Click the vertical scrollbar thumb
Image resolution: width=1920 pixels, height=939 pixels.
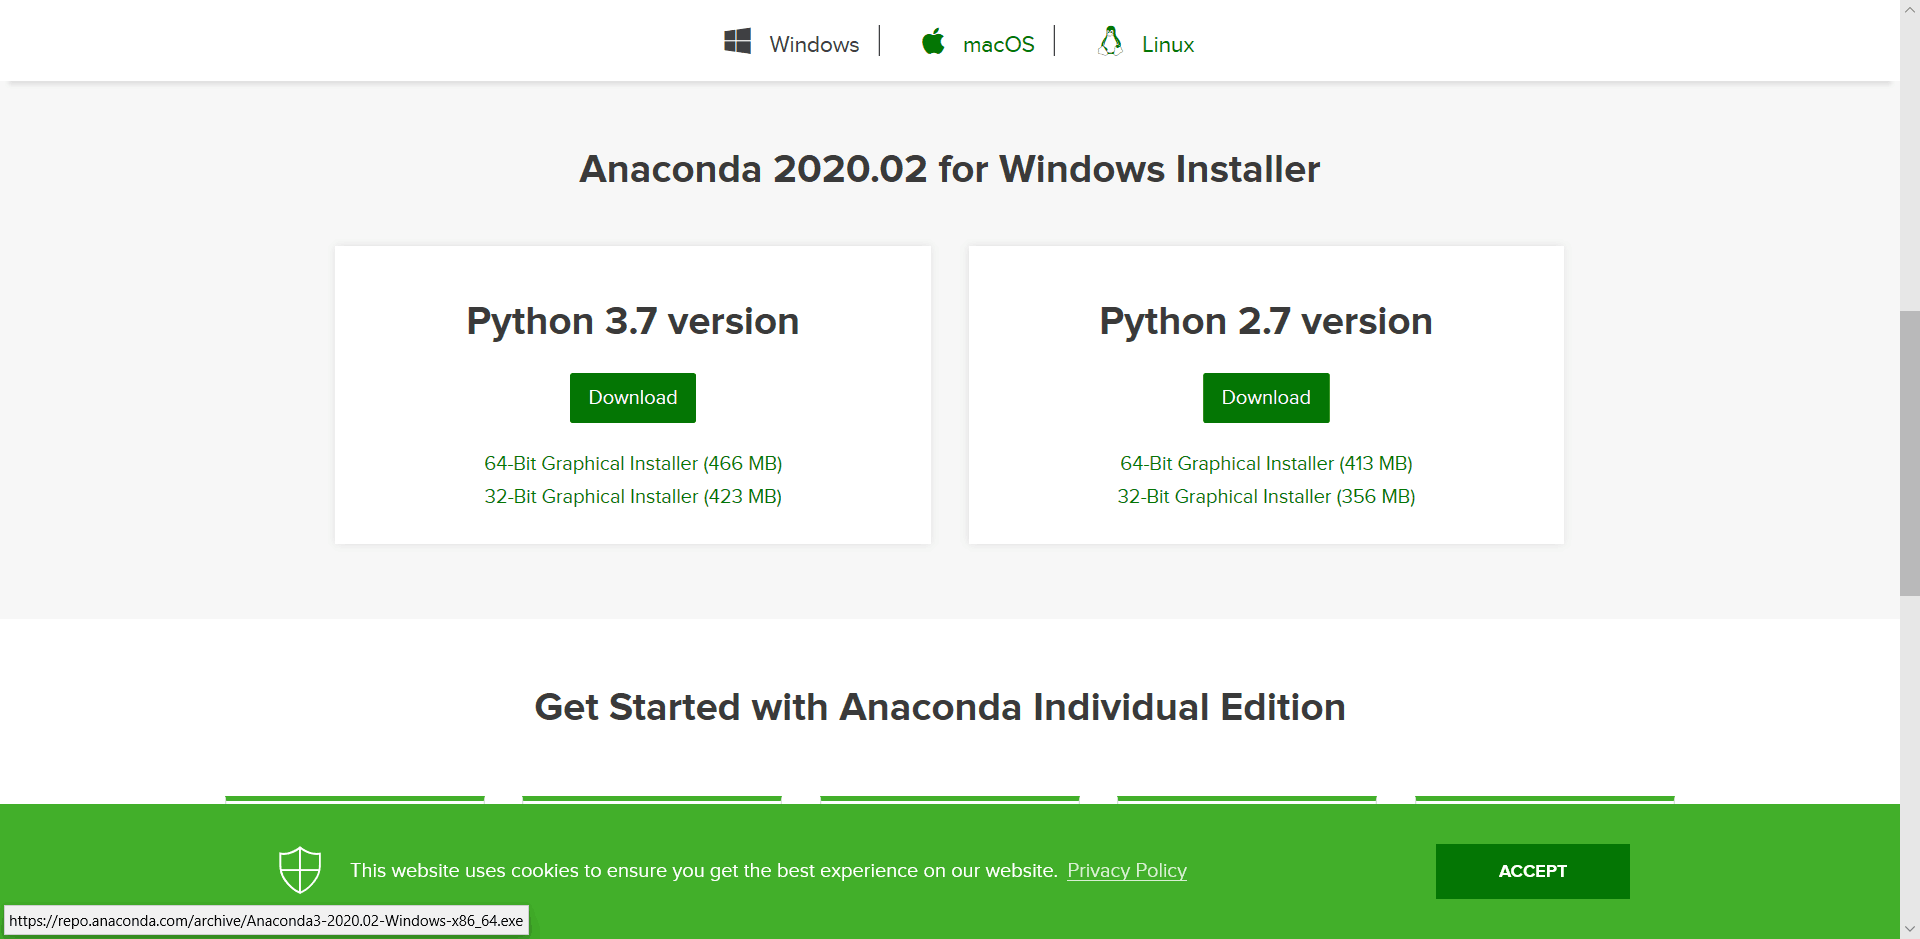tap(1909, 453)
